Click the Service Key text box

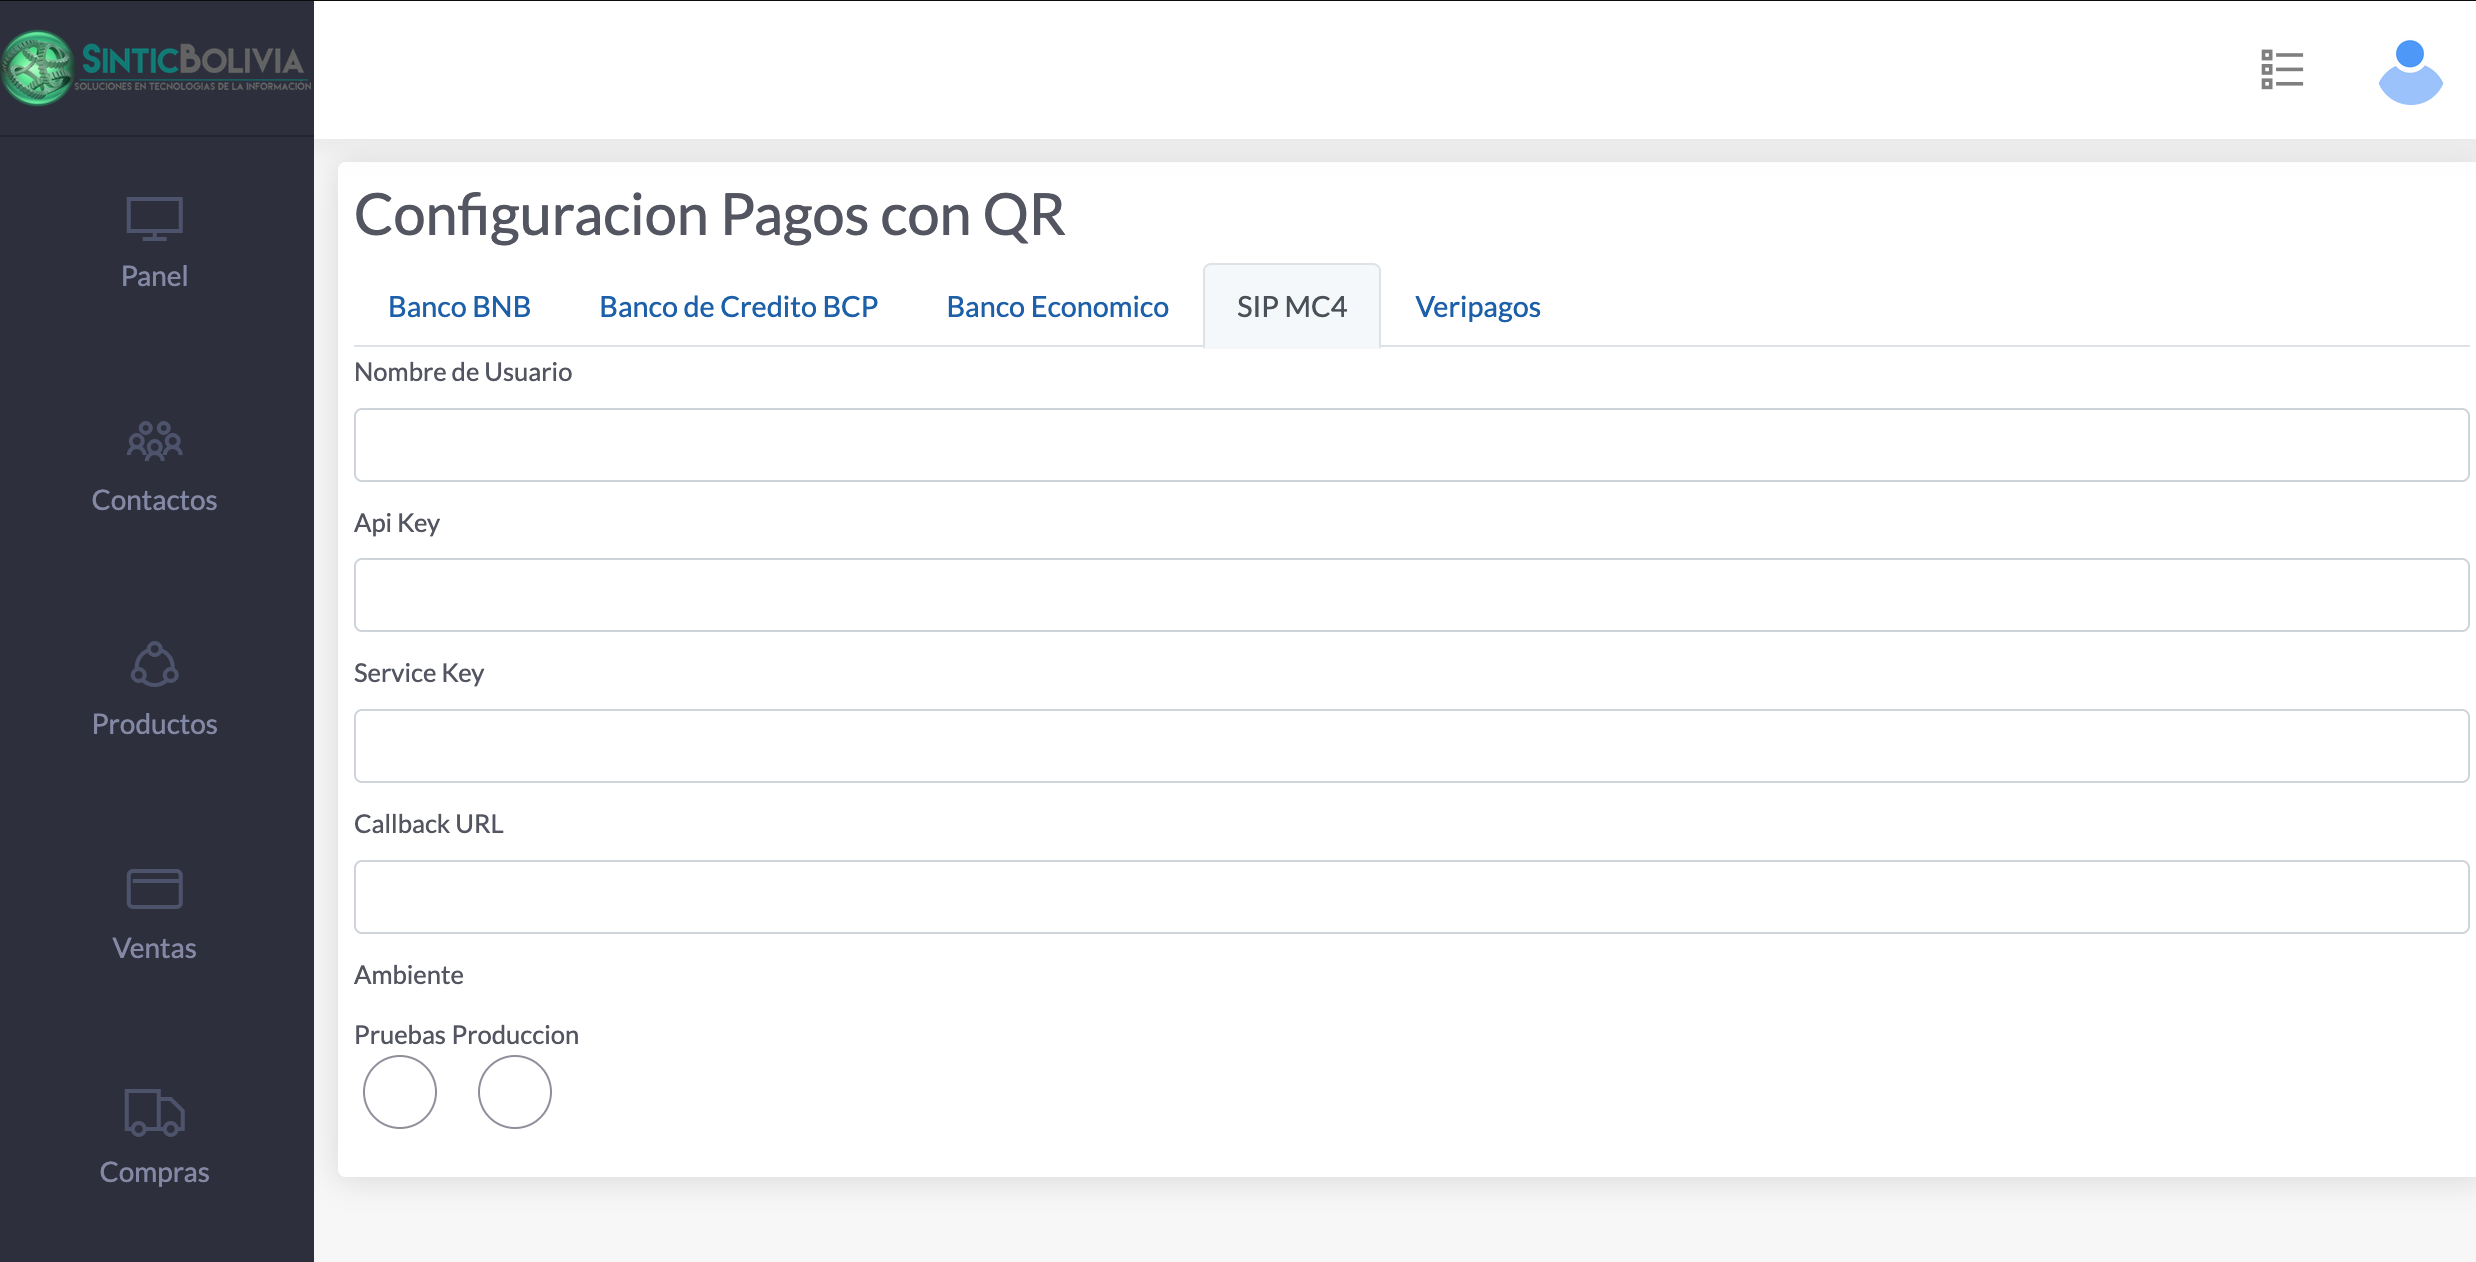[x=1411, y=746]
